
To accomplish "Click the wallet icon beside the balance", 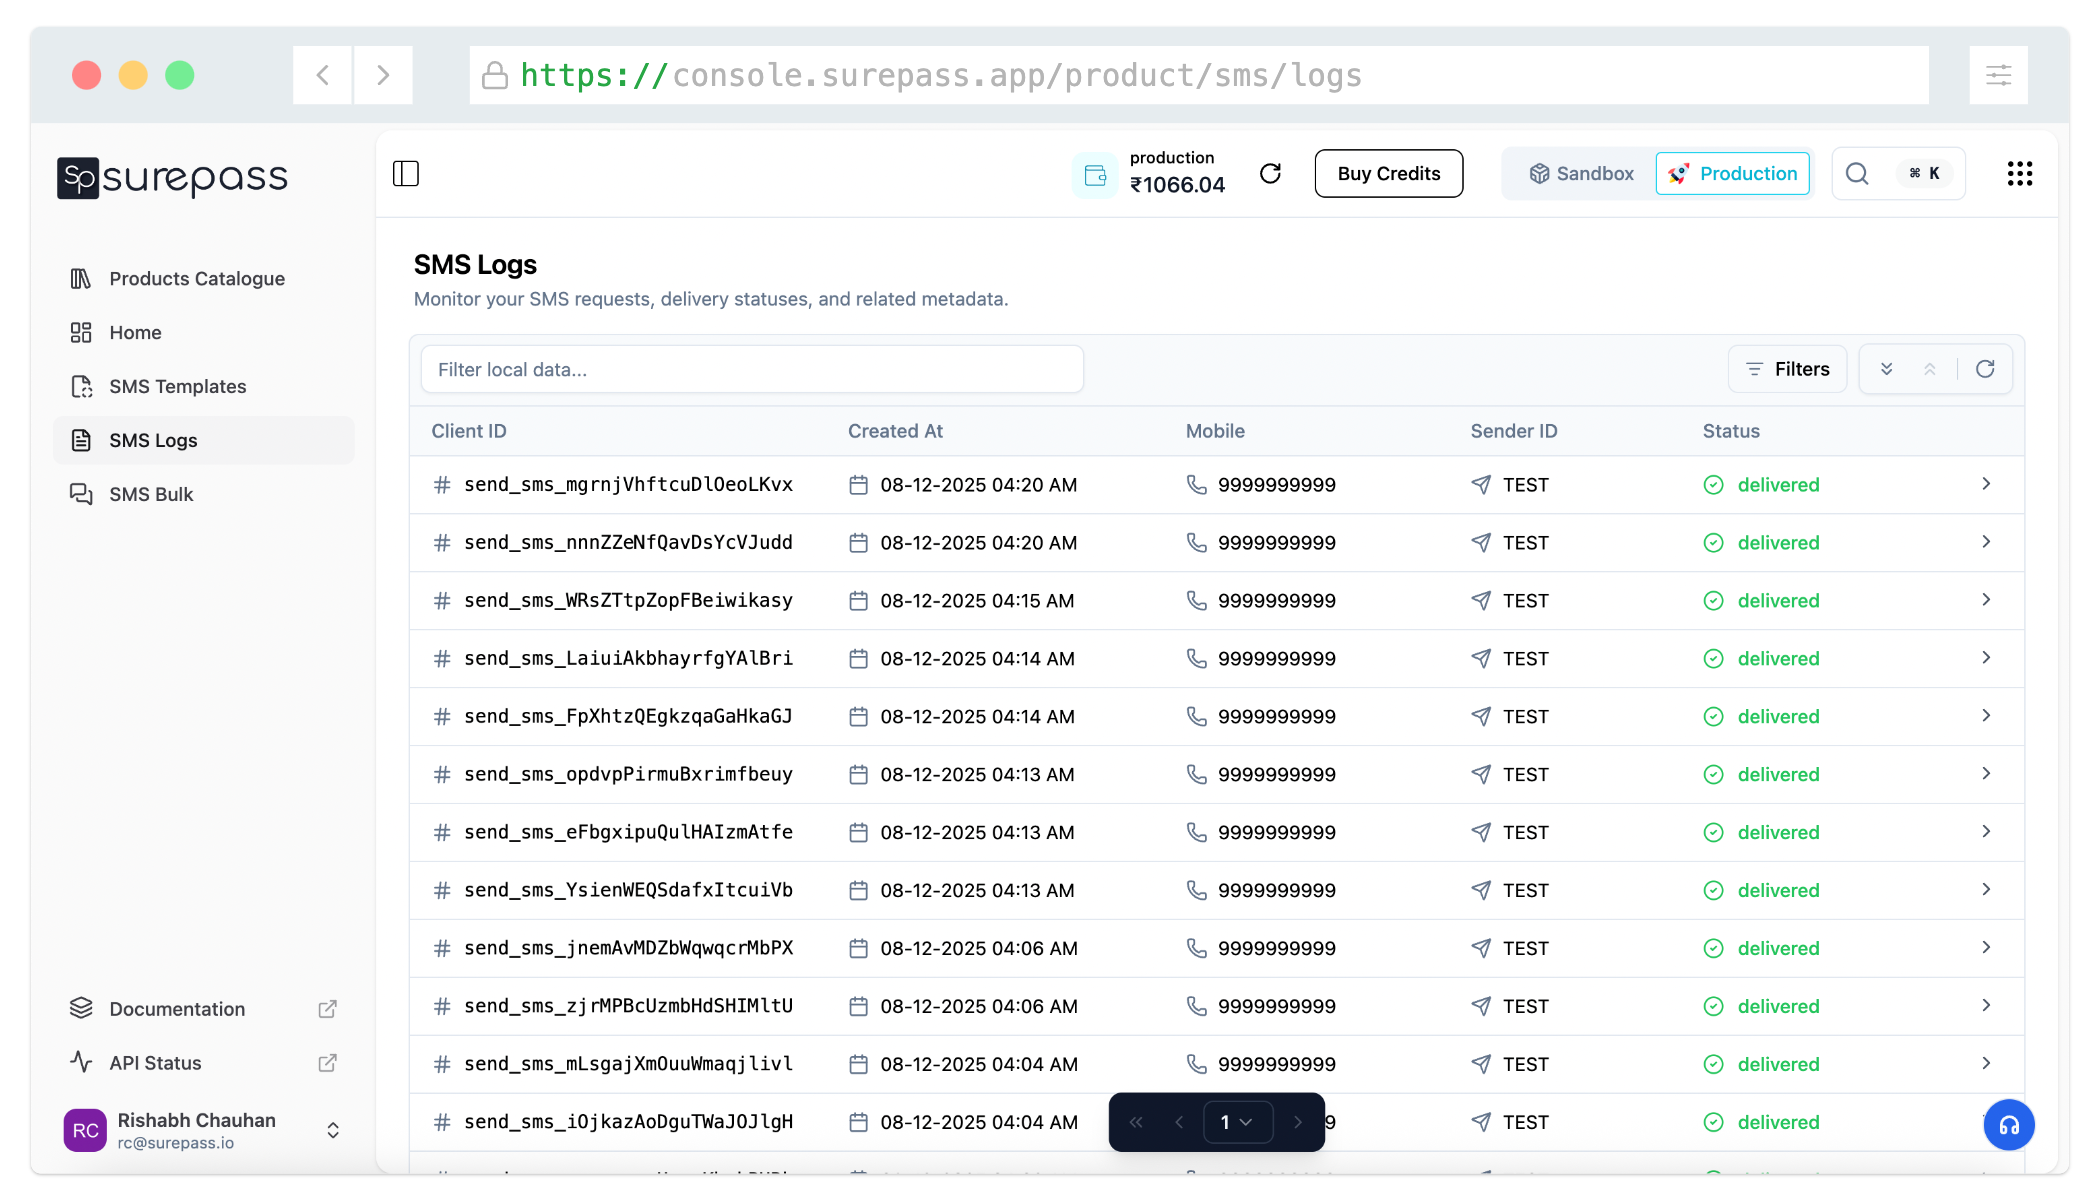I will pyautogui.click(x=1095, y=173).
